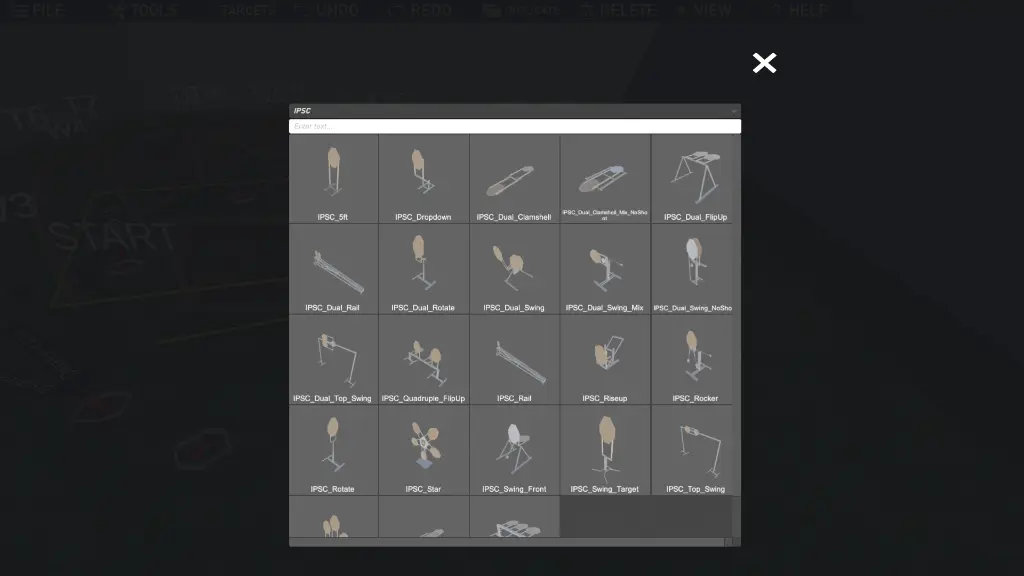Select the IPSC_Top_Swing target
Image resolution: width=1024 pixels, height=576 pixels.
[x=696, y=451]
